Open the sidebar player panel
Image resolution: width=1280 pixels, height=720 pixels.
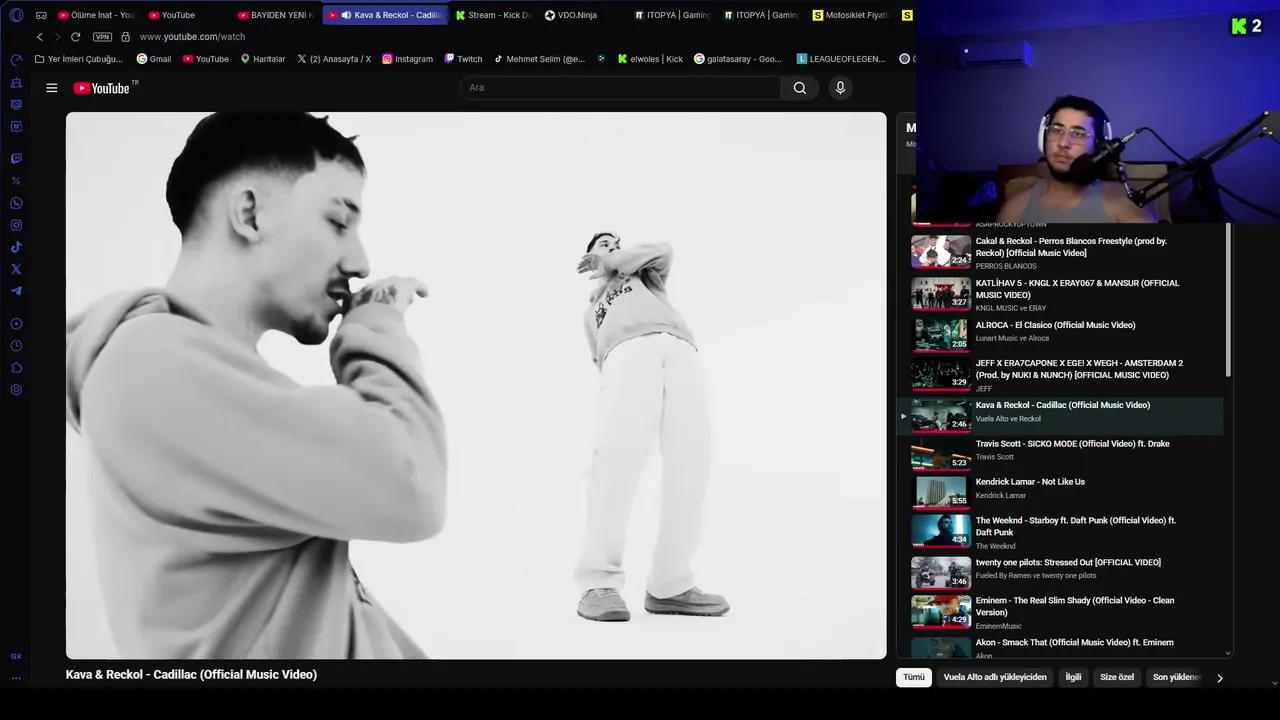coord(16,324)
